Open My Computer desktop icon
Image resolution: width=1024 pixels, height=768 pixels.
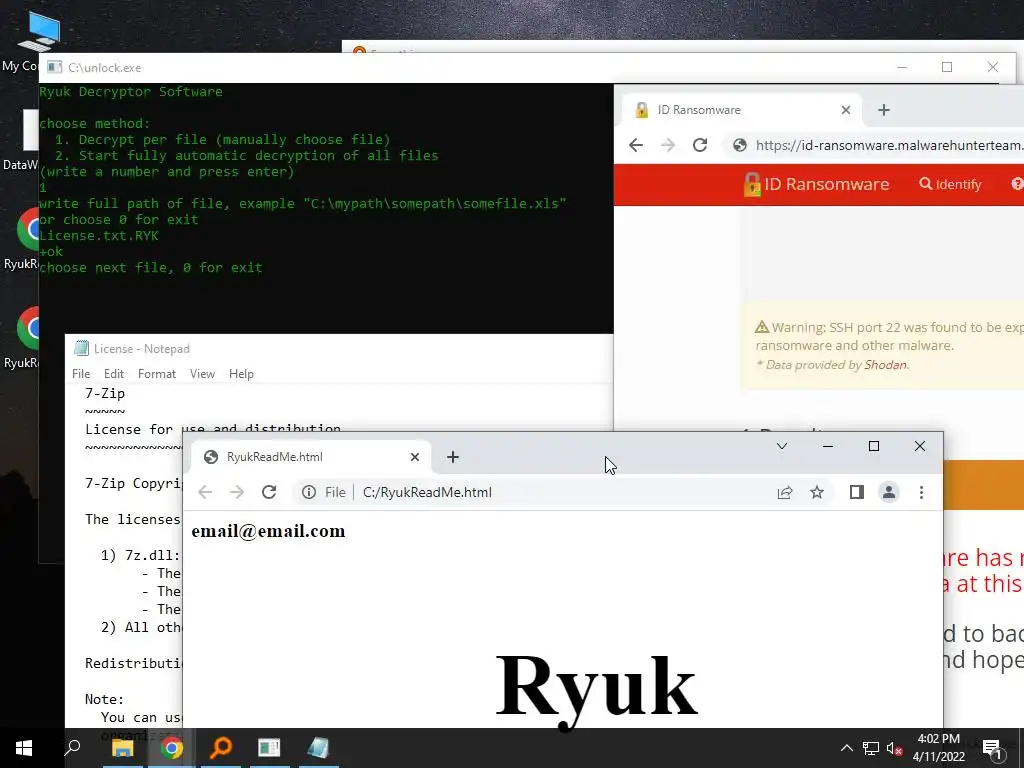(38, 39)
